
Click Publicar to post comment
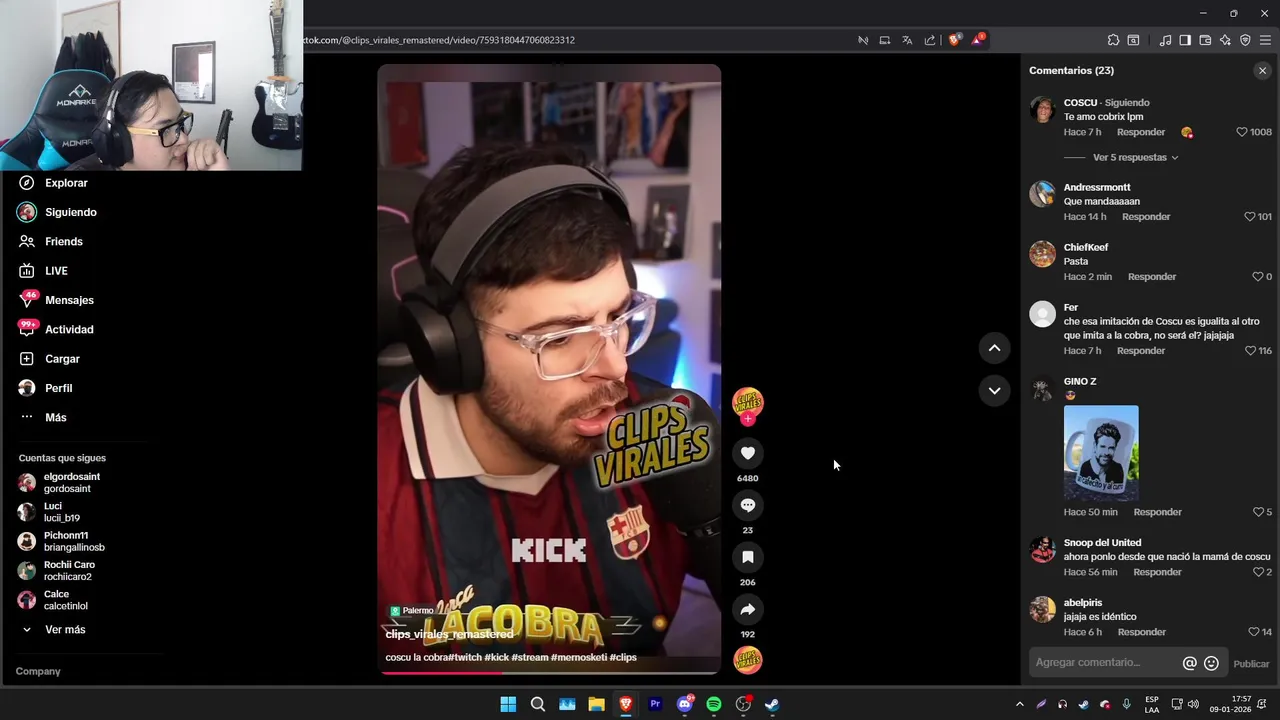tap(1251, 664)
